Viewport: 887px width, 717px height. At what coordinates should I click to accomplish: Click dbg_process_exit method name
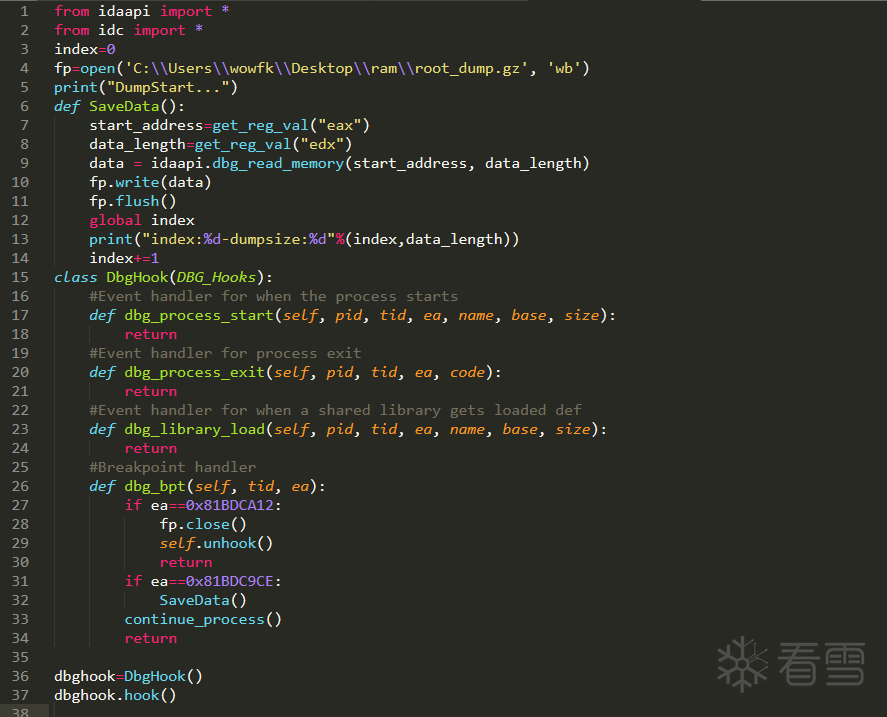tap(195, 372)
